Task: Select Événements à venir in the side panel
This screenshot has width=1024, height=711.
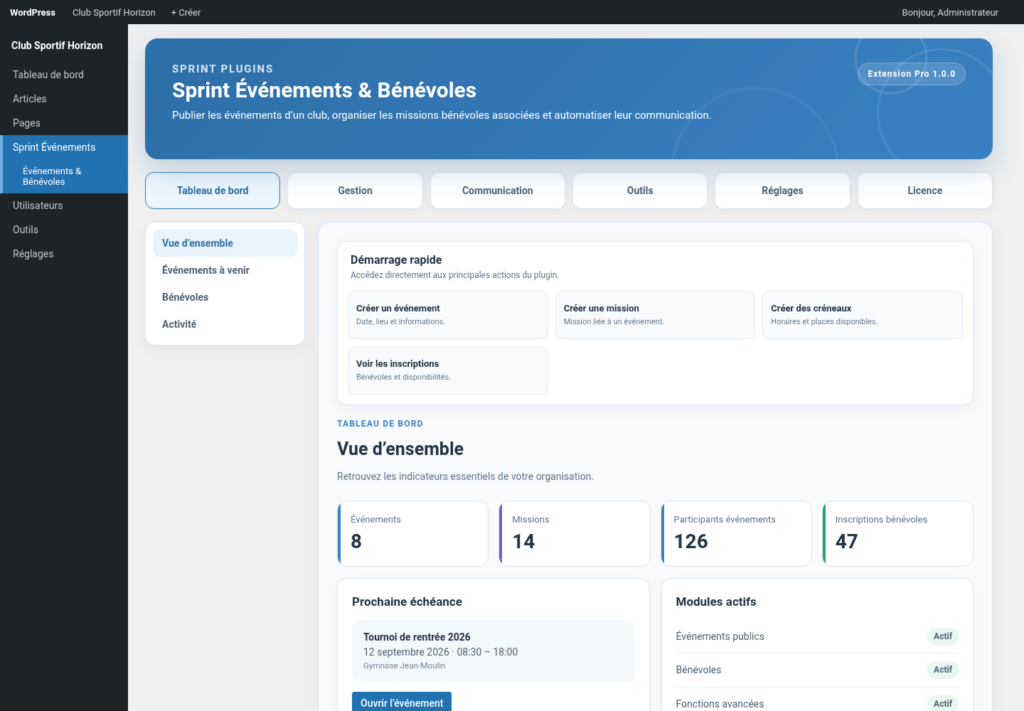Action: tap(225, 270)
